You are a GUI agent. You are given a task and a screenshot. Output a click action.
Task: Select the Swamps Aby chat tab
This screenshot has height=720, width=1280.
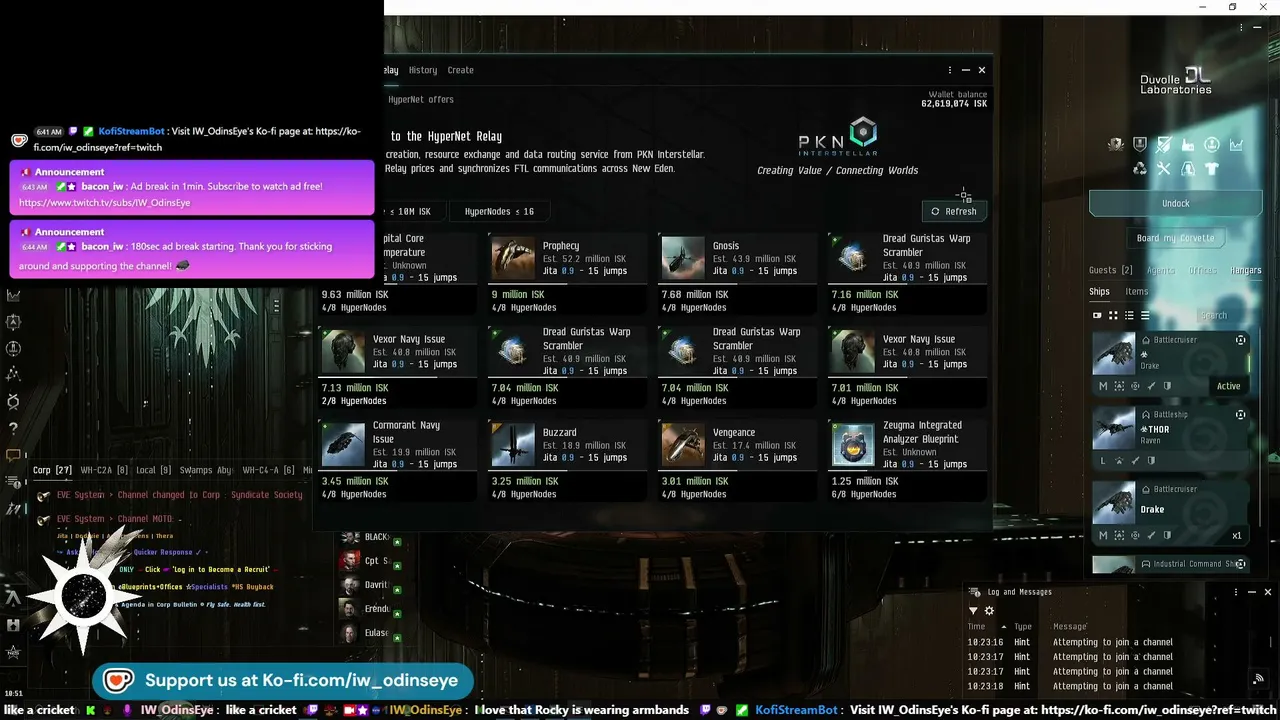(205, 470)
